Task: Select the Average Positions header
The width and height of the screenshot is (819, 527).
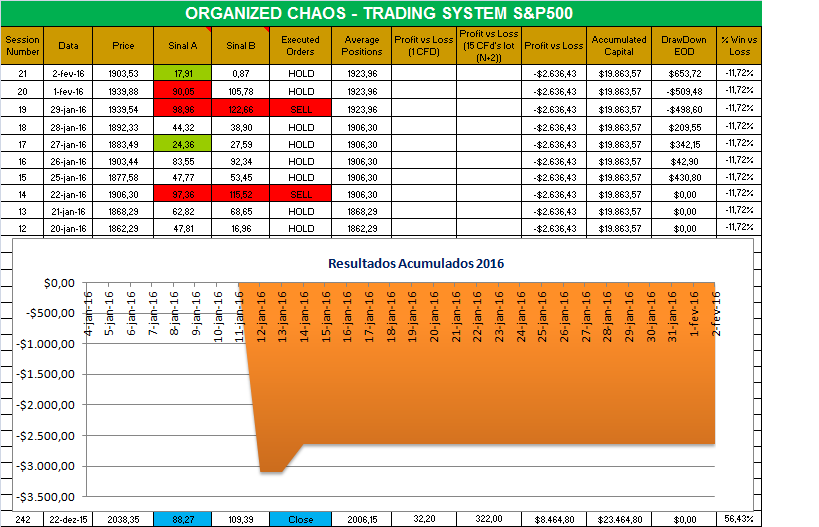Action: (361, 45)
